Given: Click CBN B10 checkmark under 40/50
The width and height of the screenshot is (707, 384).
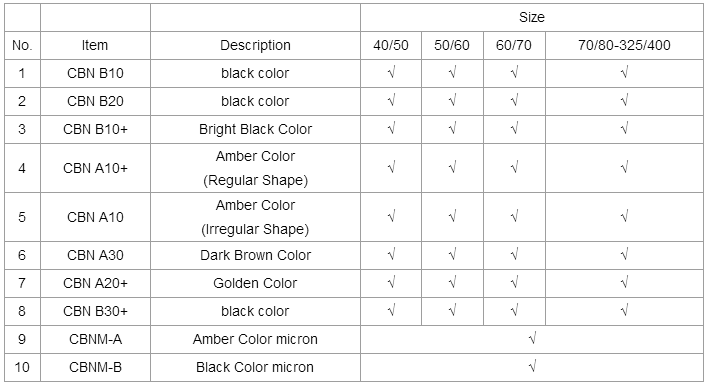Looking at the screenshot, I should [391, 73].
